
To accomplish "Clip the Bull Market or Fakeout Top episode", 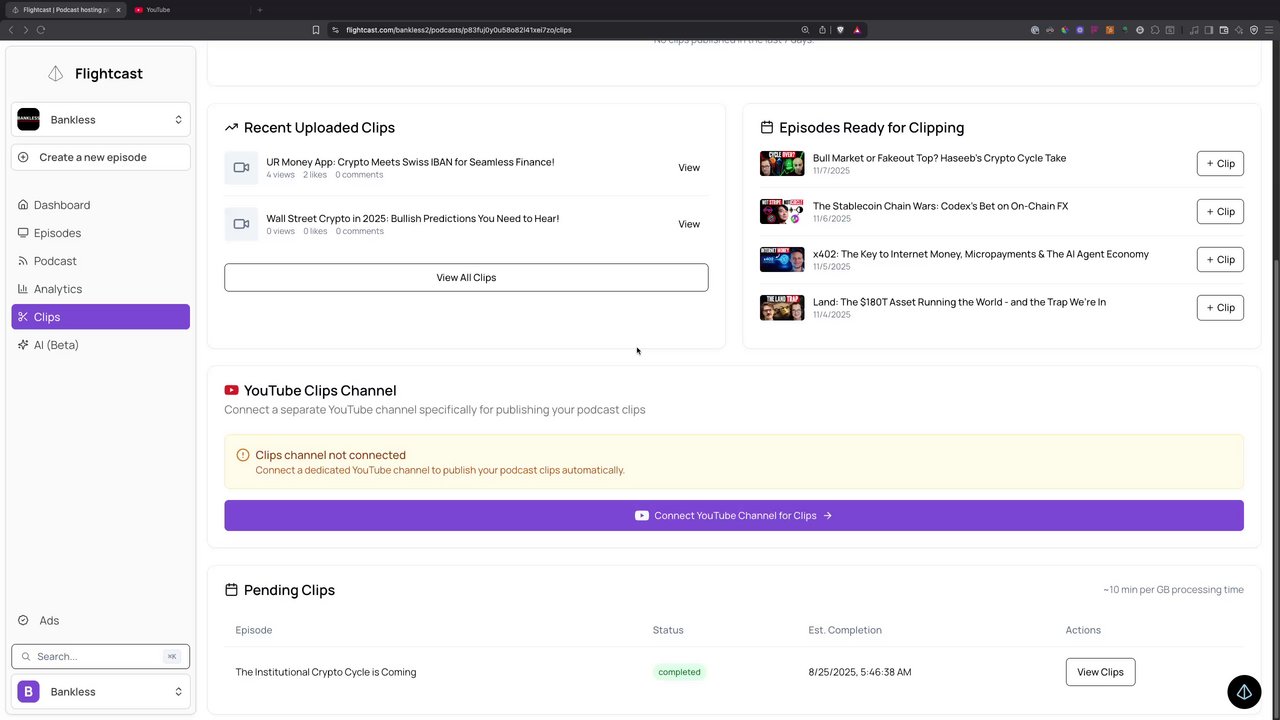I will pyautogui.click(x=1220, y=164).
